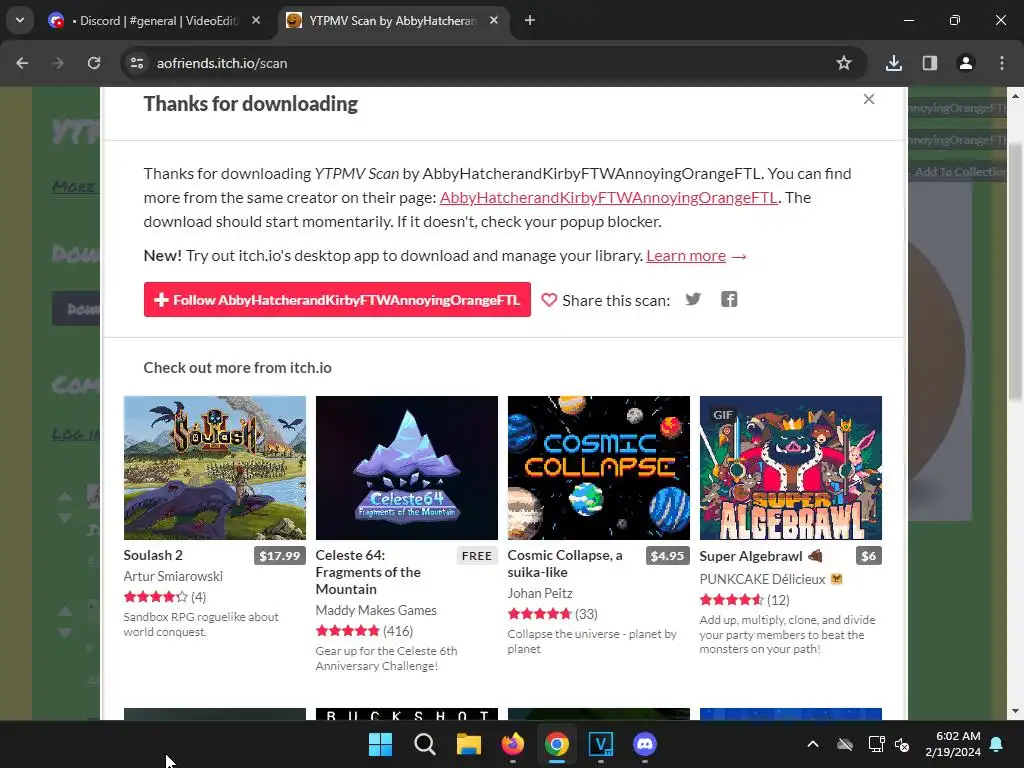
Task: Share this scan on Twitter
Action: pos(693,299)
